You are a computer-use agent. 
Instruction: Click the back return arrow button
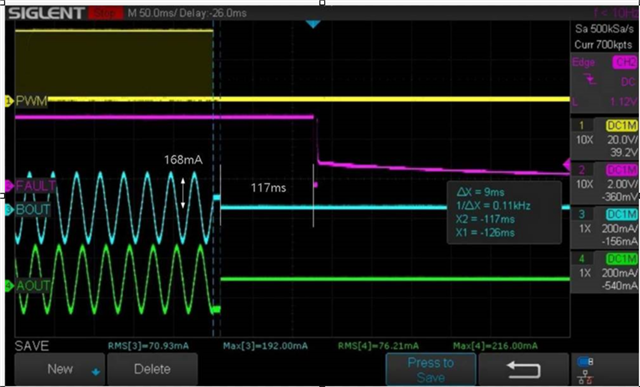click(524, 369)
